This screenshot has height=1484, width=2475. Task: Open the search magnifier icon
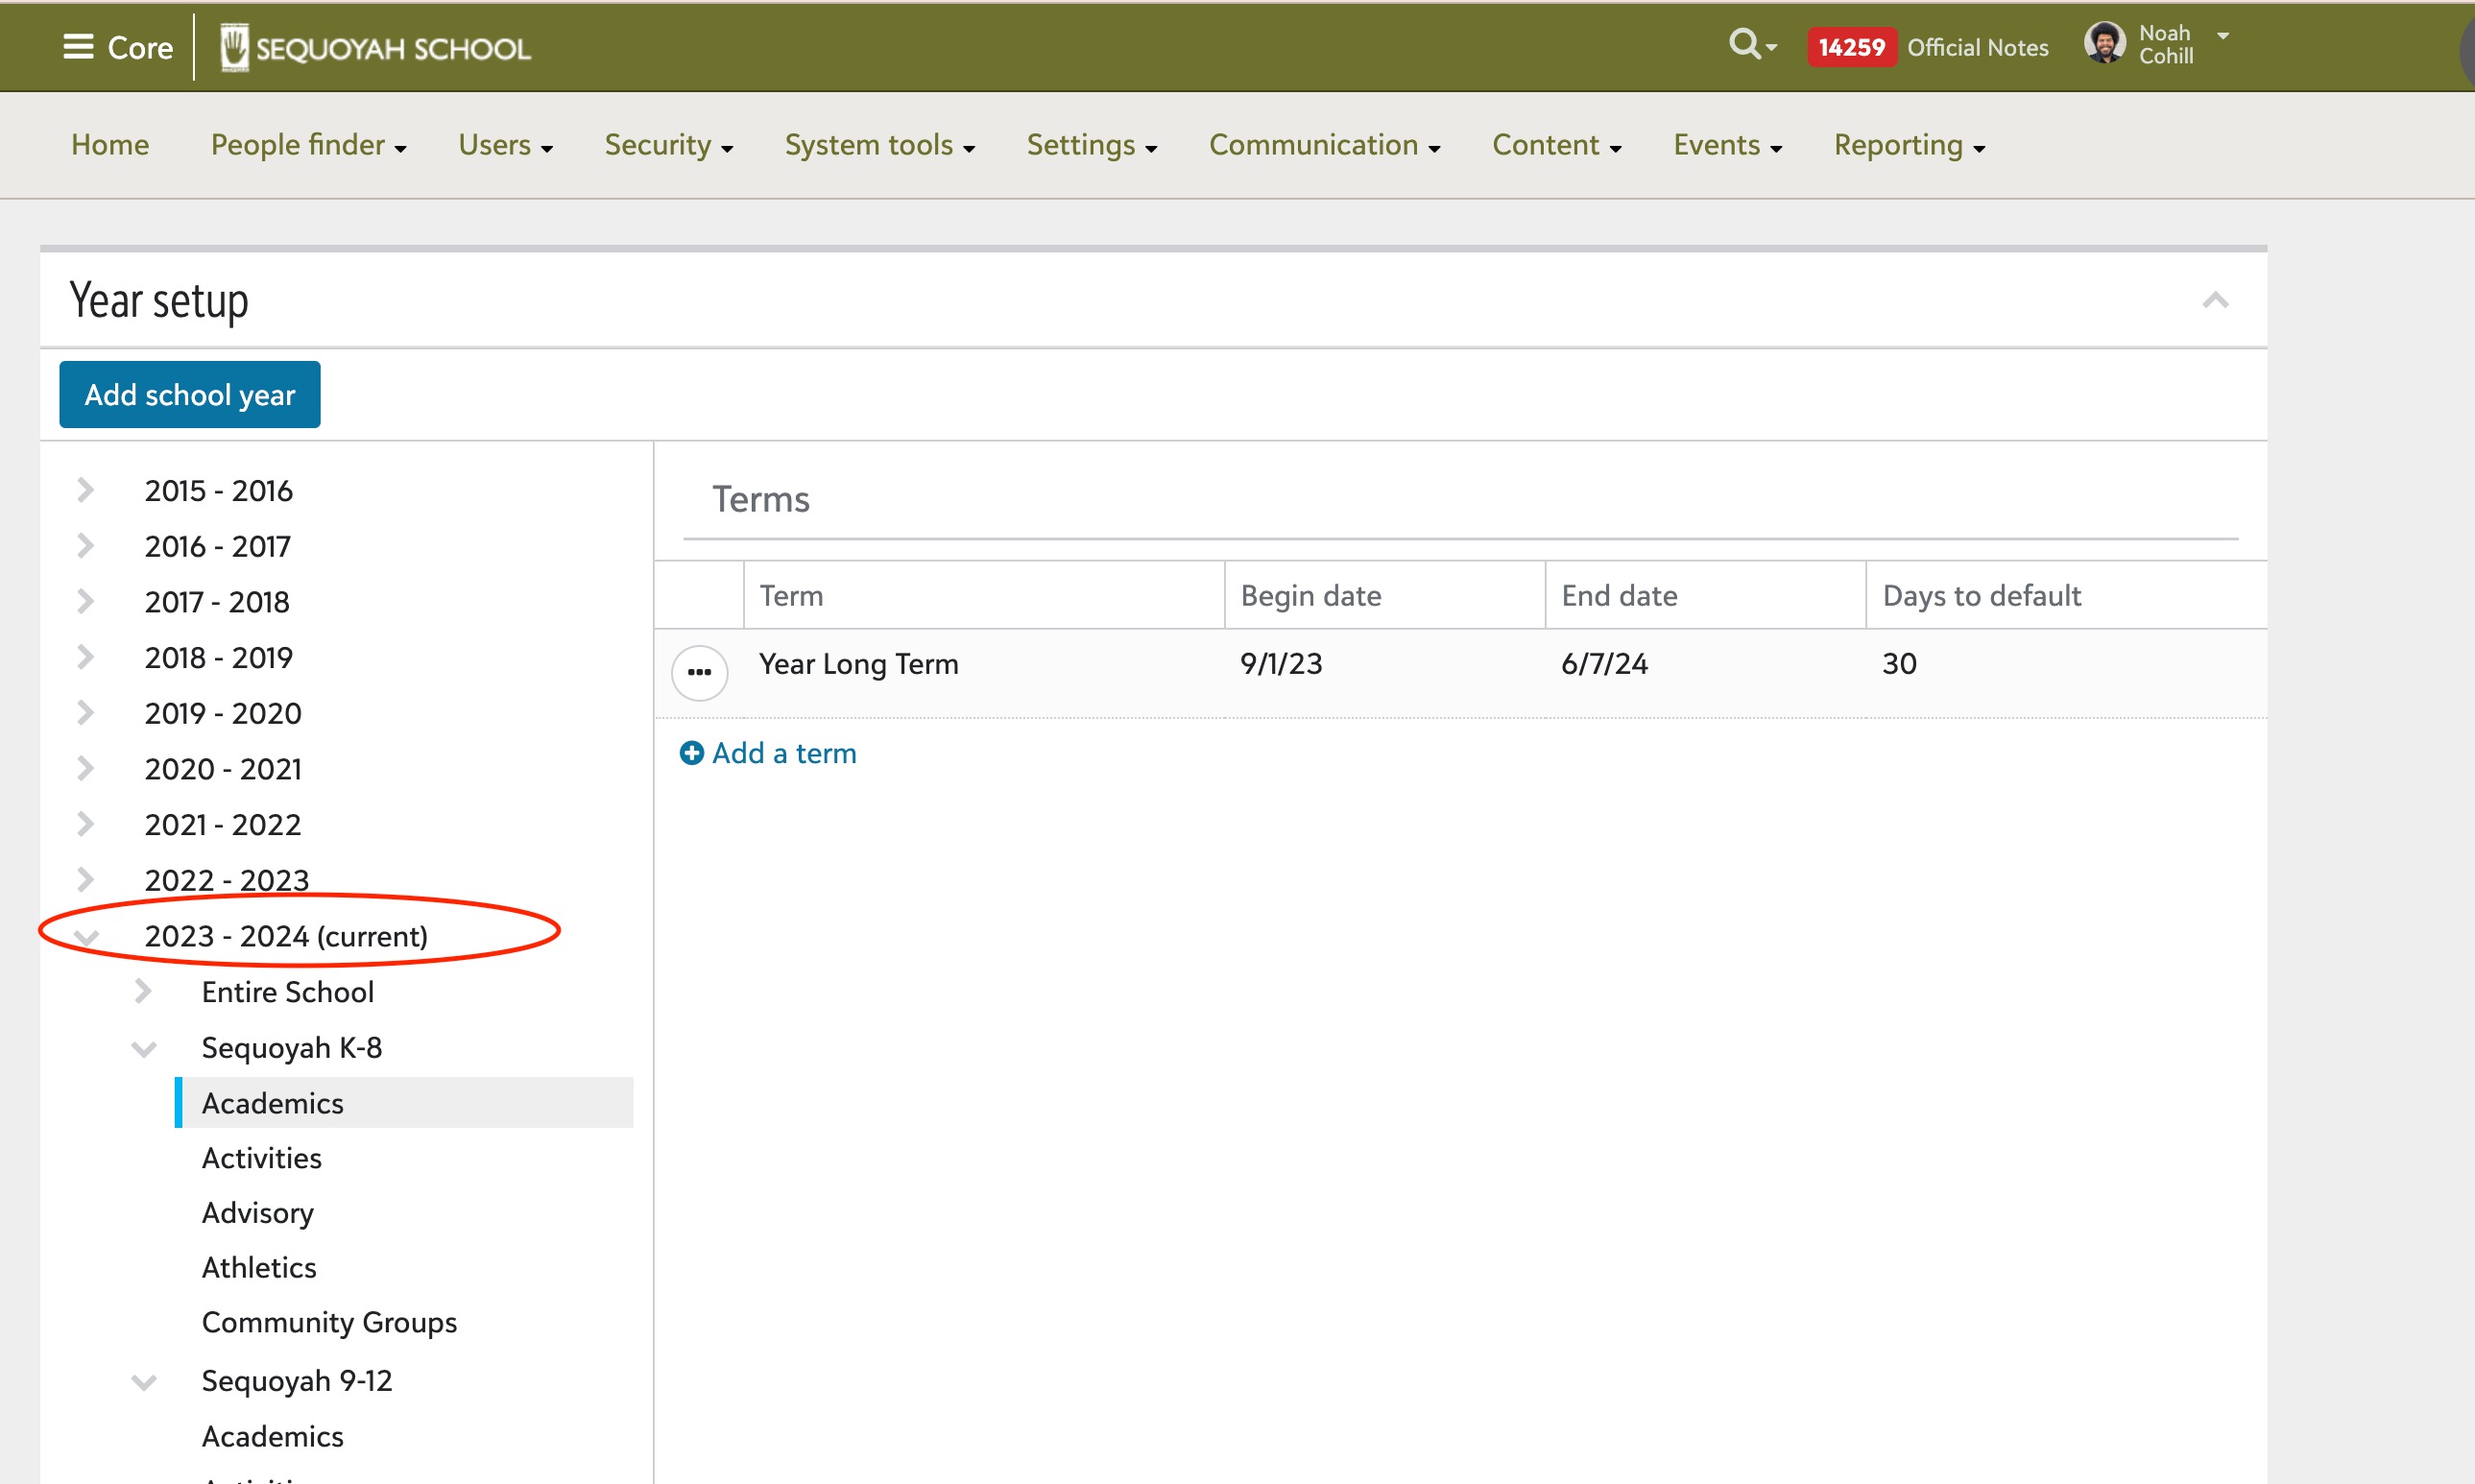click(x=1745, y=44)
